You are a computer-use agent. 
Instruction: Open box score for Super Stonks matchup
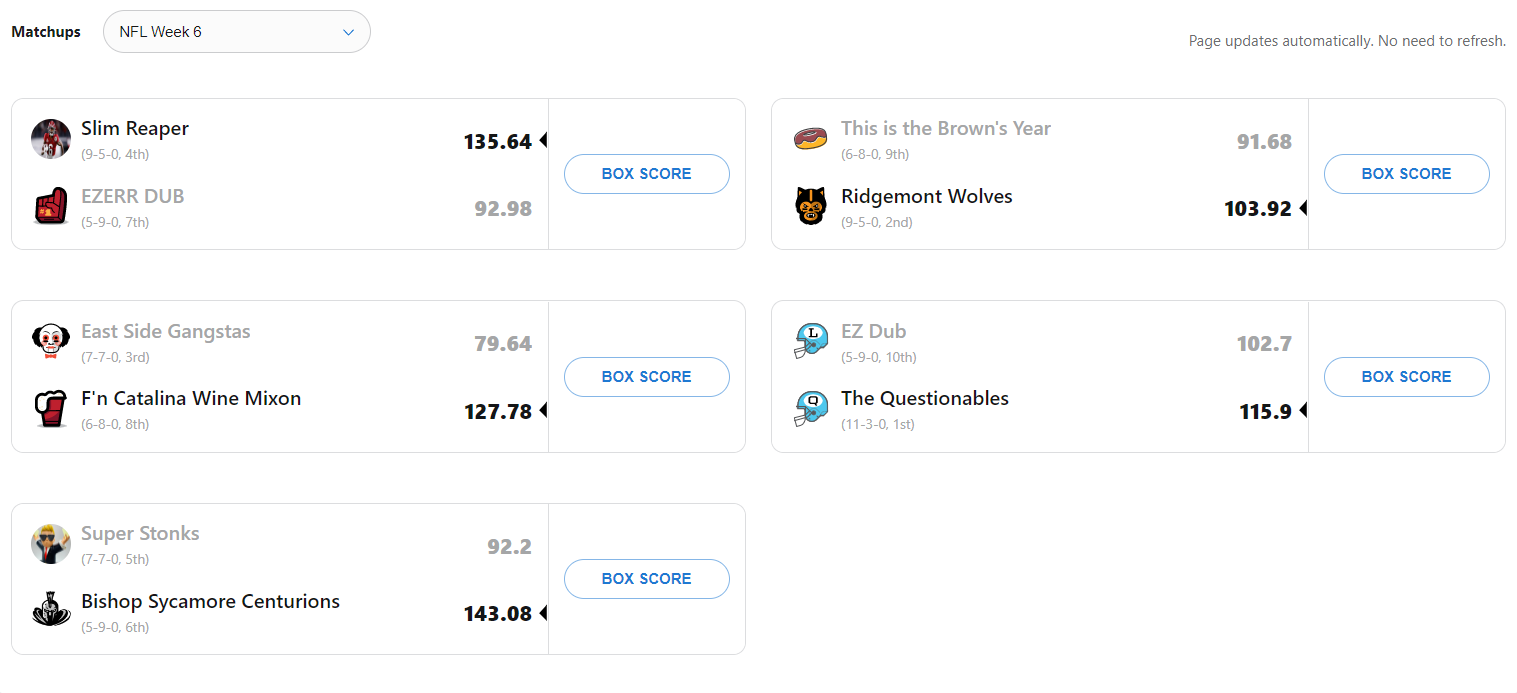[646, 579]
